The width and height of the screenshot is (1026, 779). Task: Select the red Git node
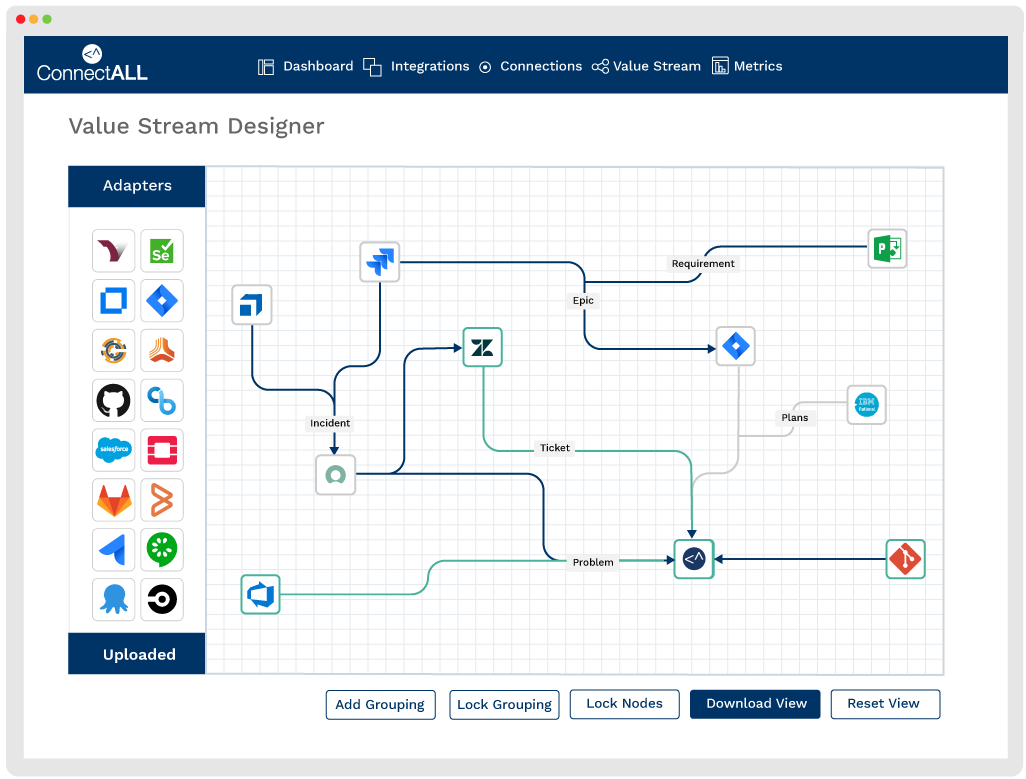(906, 559)
